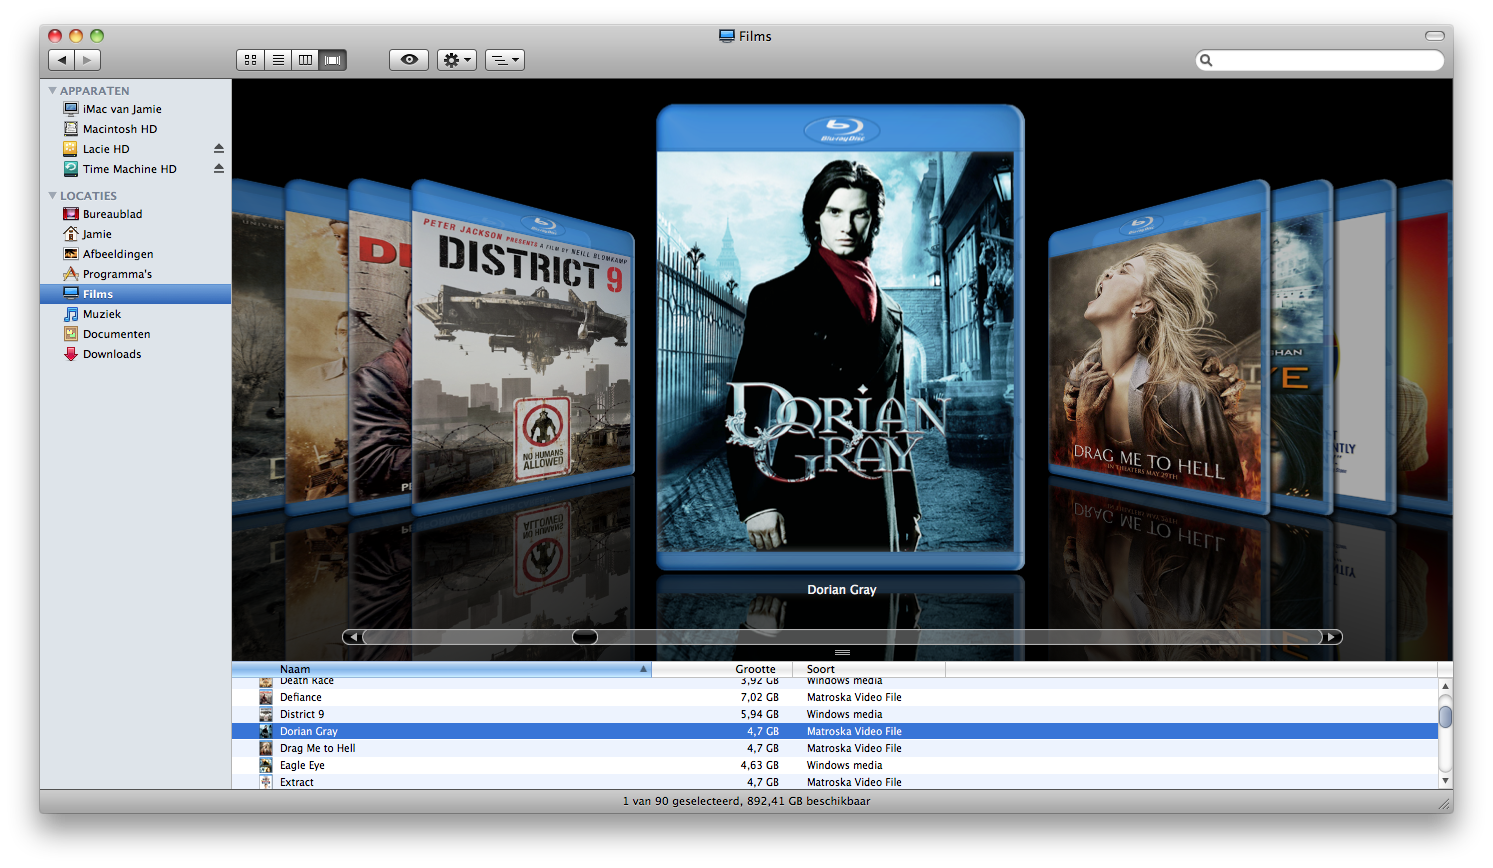Image resolution: width=1493 pixels, height=868 pixels.
Task: Select the District 9 cover
Action: pyautogui.click(x=523, y=347)
